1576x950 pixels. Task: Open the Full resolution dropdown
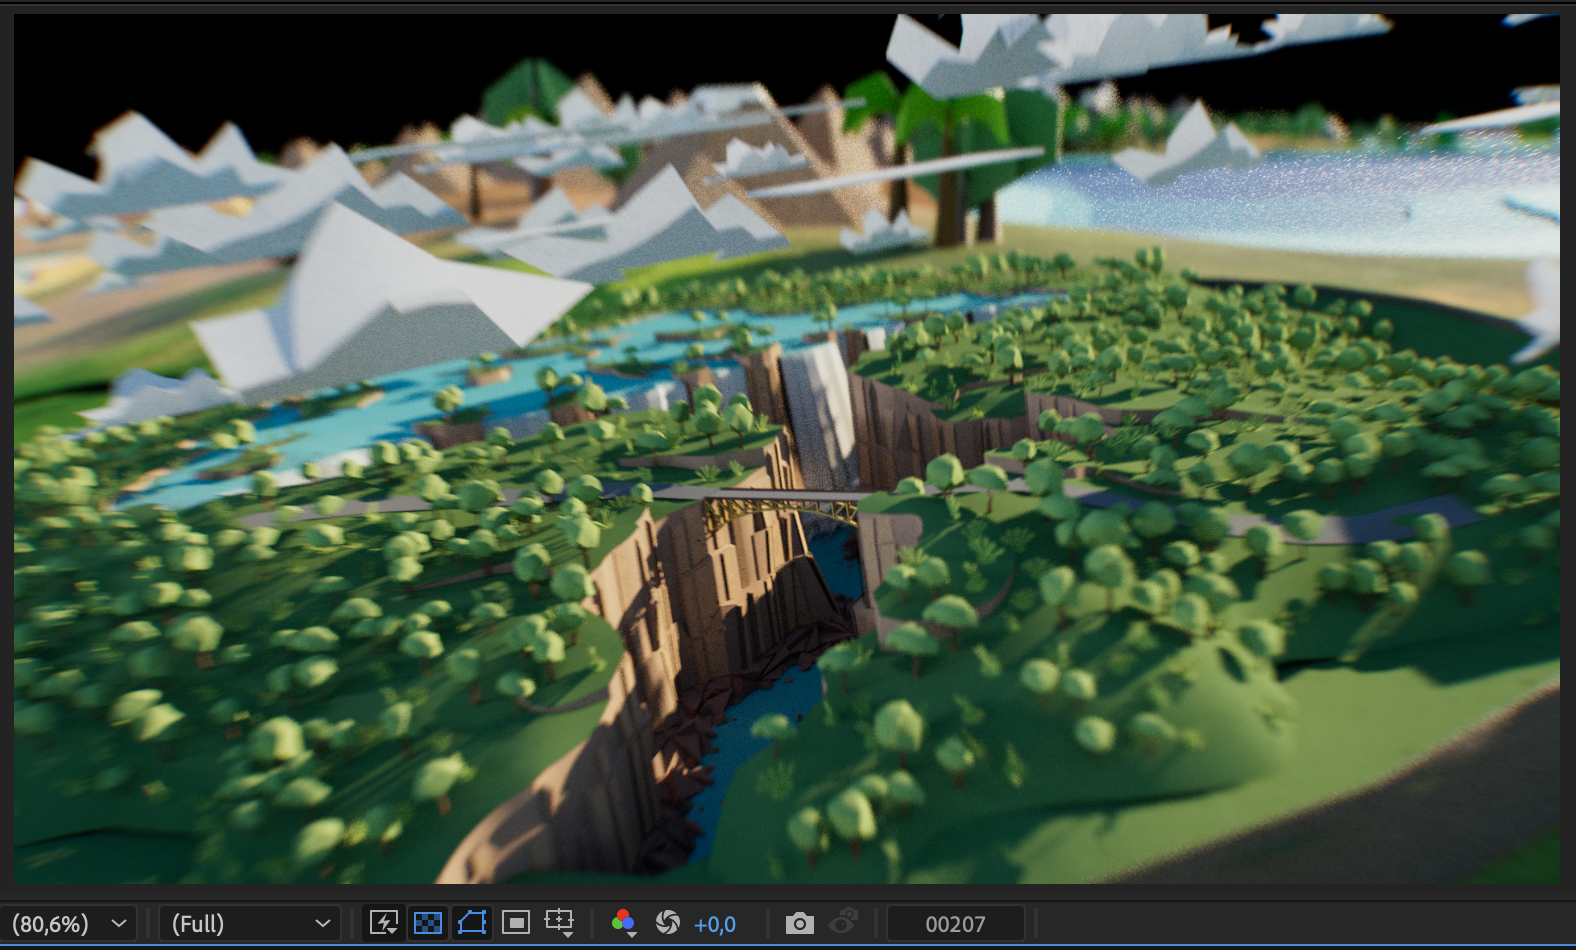click(249, 923)
